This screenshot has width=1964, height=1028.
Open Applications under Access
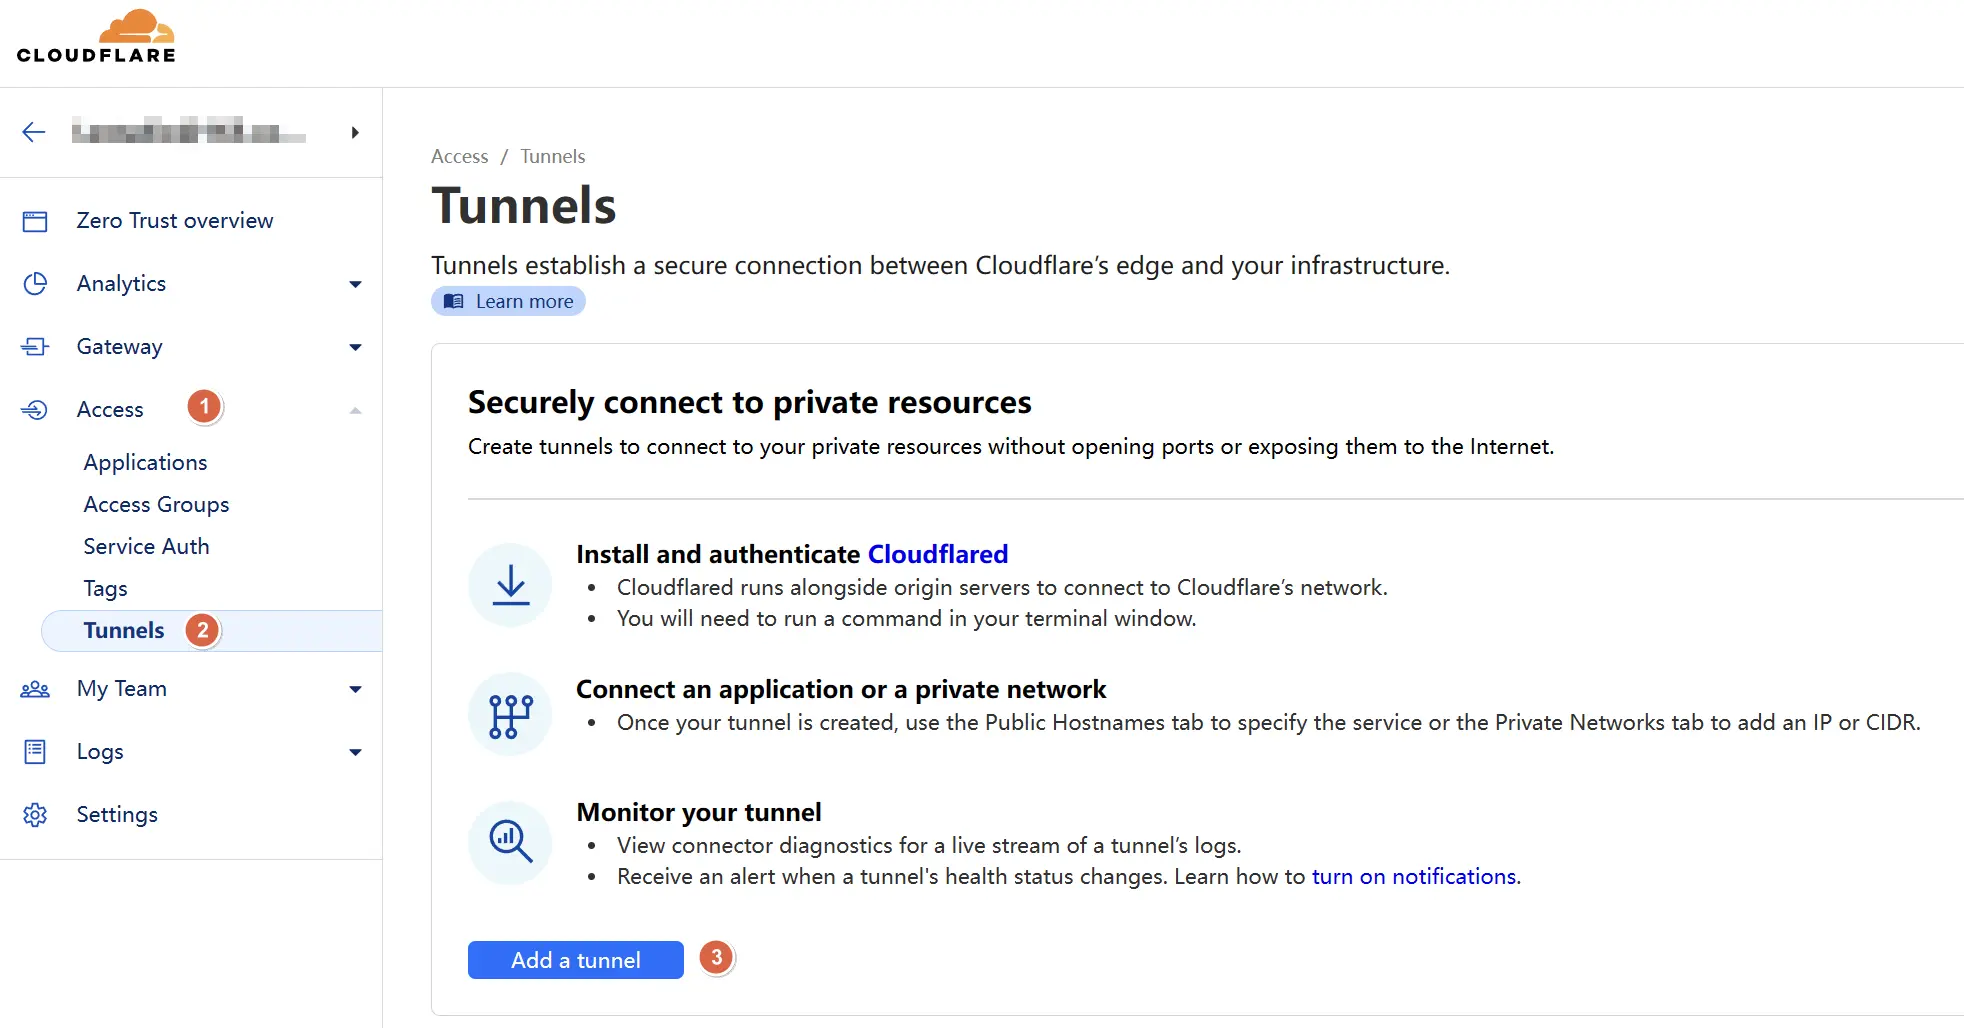(x=145, y=463)
